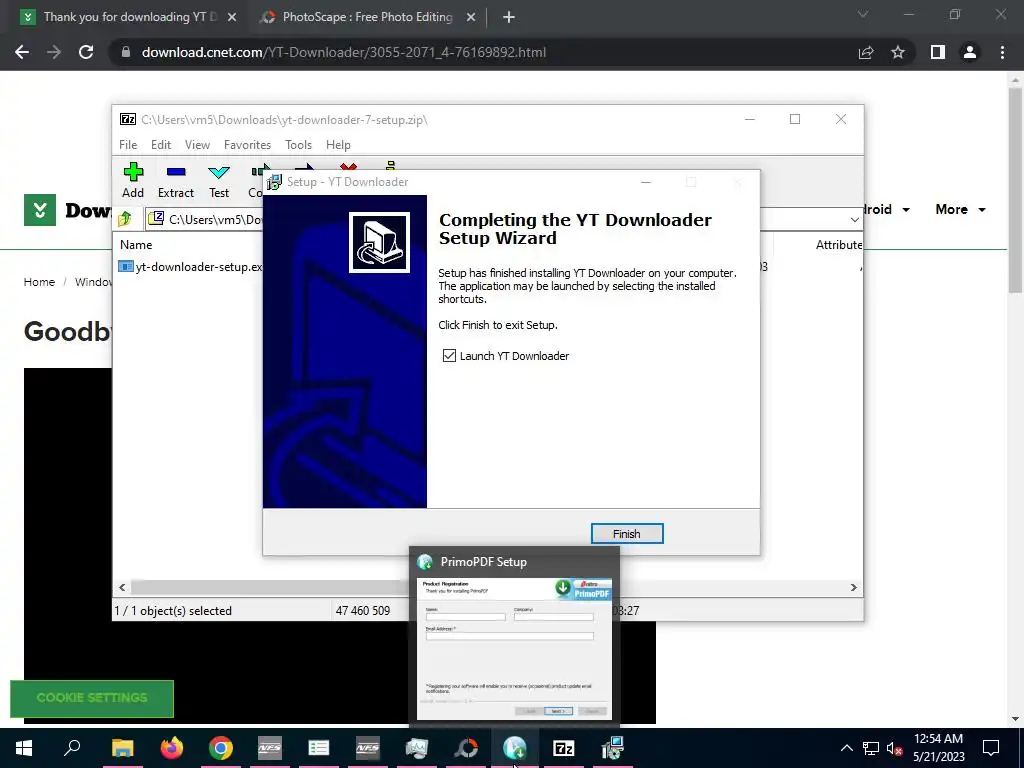Click the up-folder icon in 7-Zip
Viewport: 1024px width, 768px height.
(125, 219)
